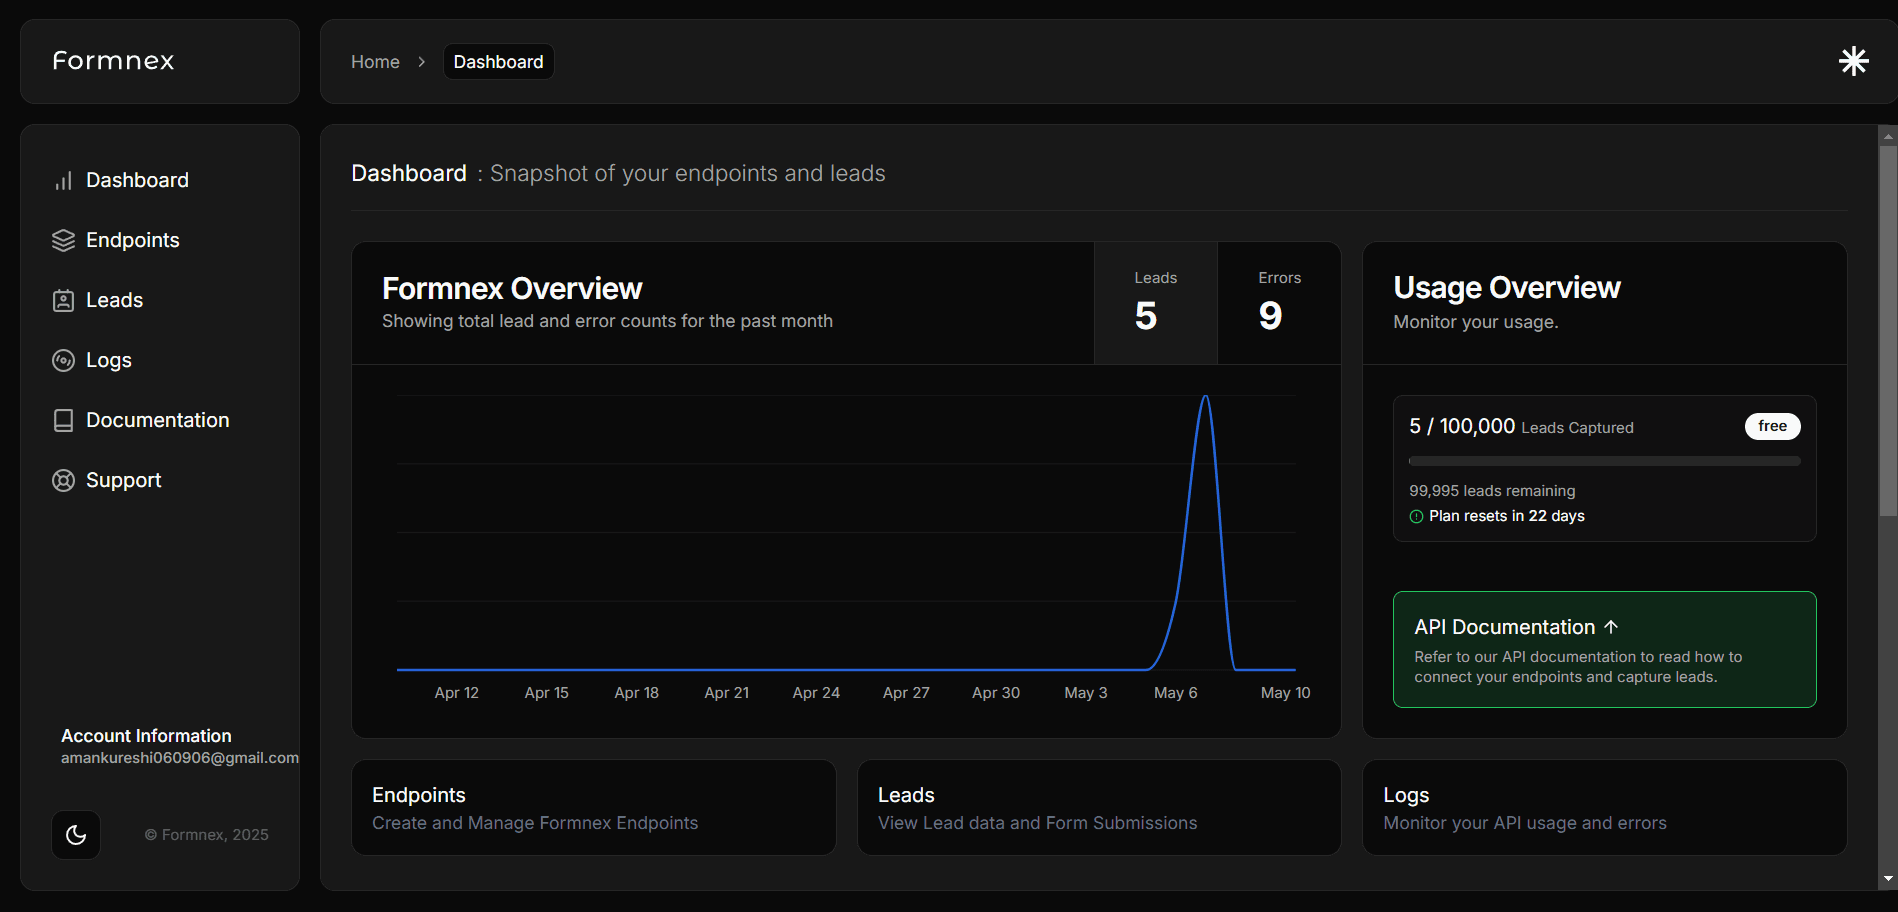This screenshot has width=1898, height=912.
Task: Open the Leads data card
Action: point(1099,807)
